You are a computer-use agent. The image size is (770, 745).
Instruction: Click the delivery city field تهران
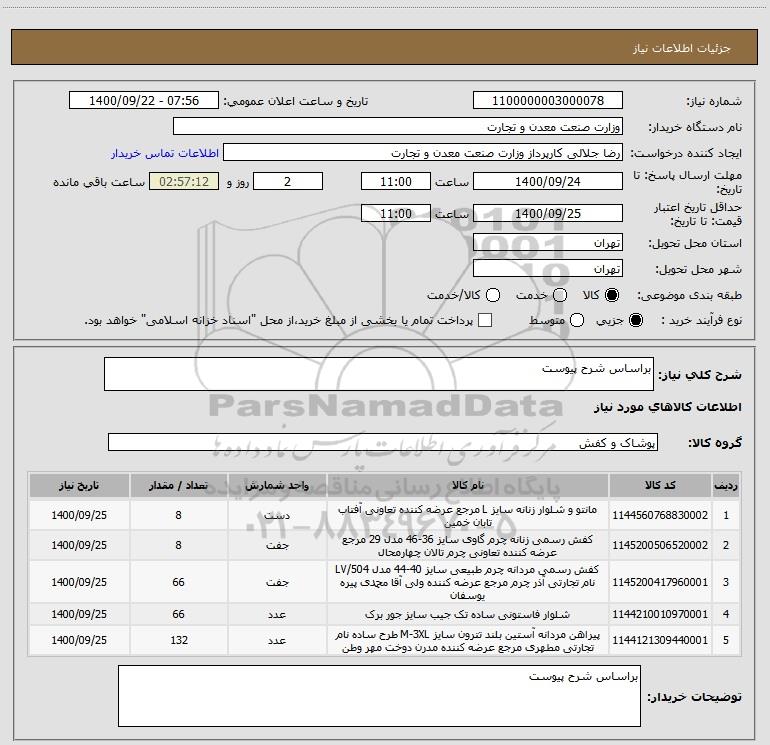click(548, 269)
